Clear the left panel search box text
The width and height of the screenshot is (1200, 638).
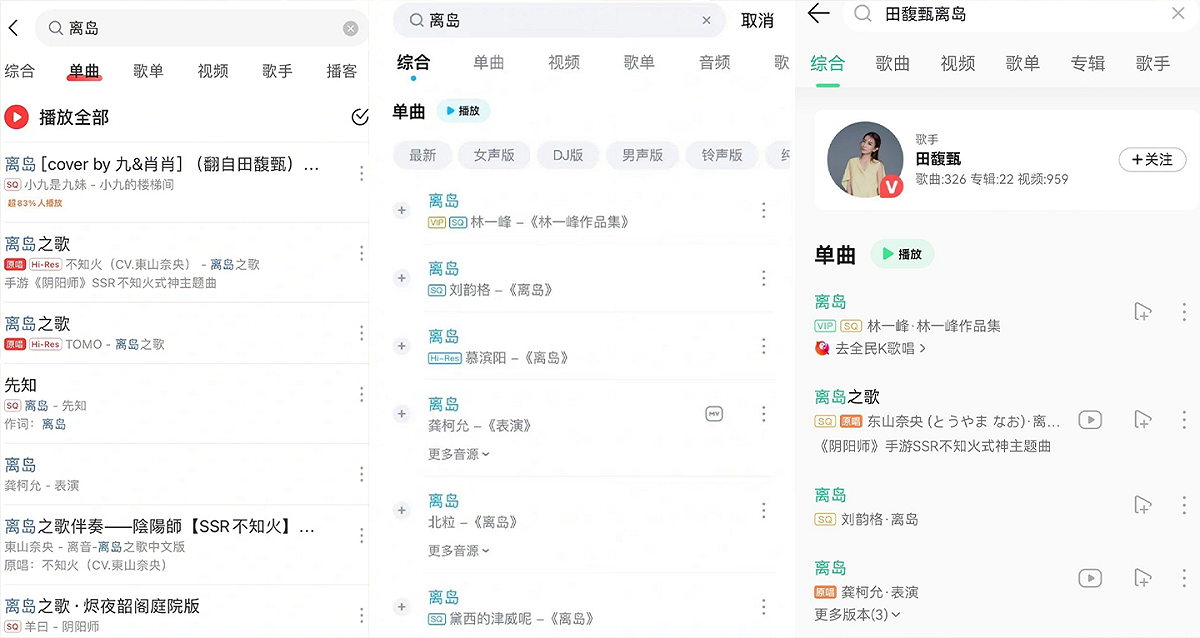coord(350,29)
